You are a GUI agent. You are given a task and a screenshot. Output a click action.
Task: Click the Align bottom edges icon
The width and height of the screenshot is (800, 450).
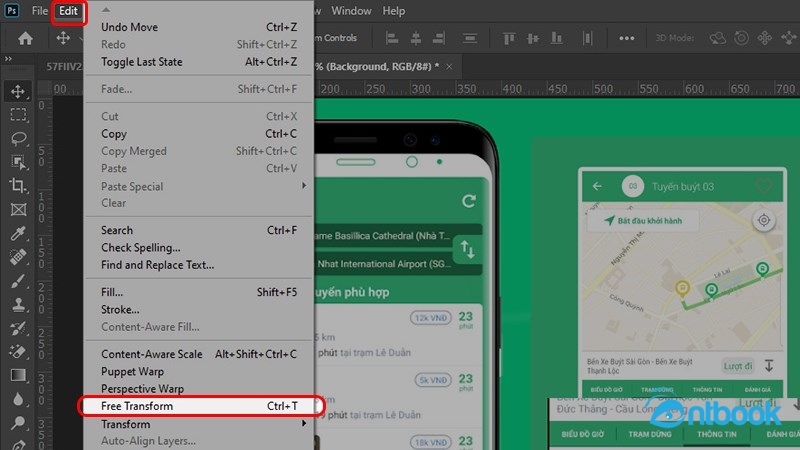pos(556,38)
